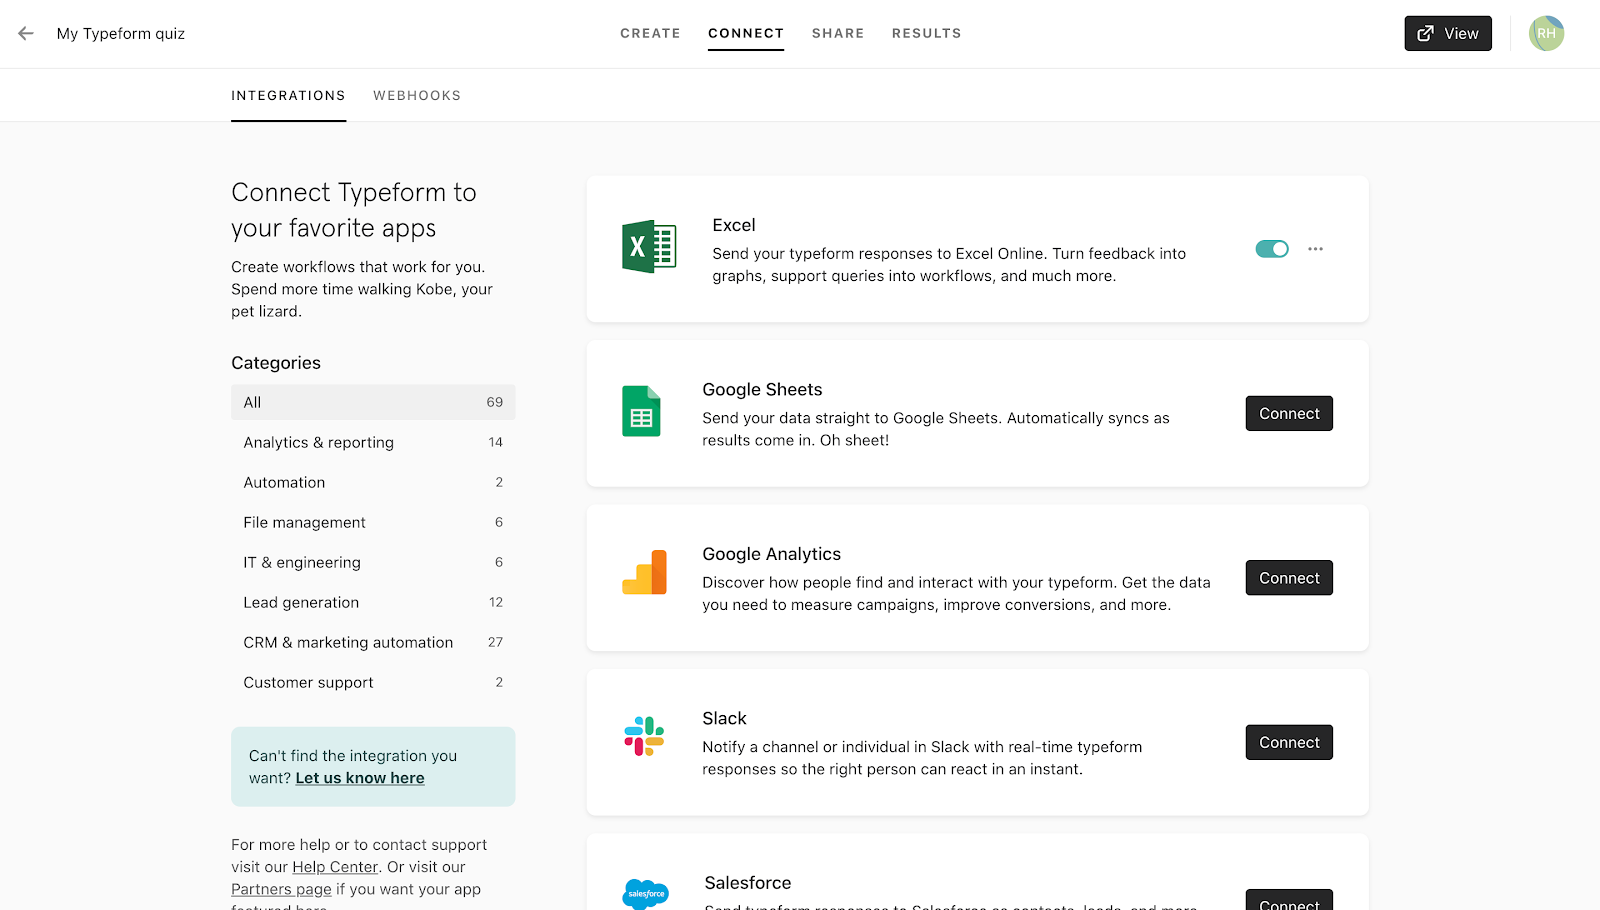Go to the Results tab

(927, 33)
